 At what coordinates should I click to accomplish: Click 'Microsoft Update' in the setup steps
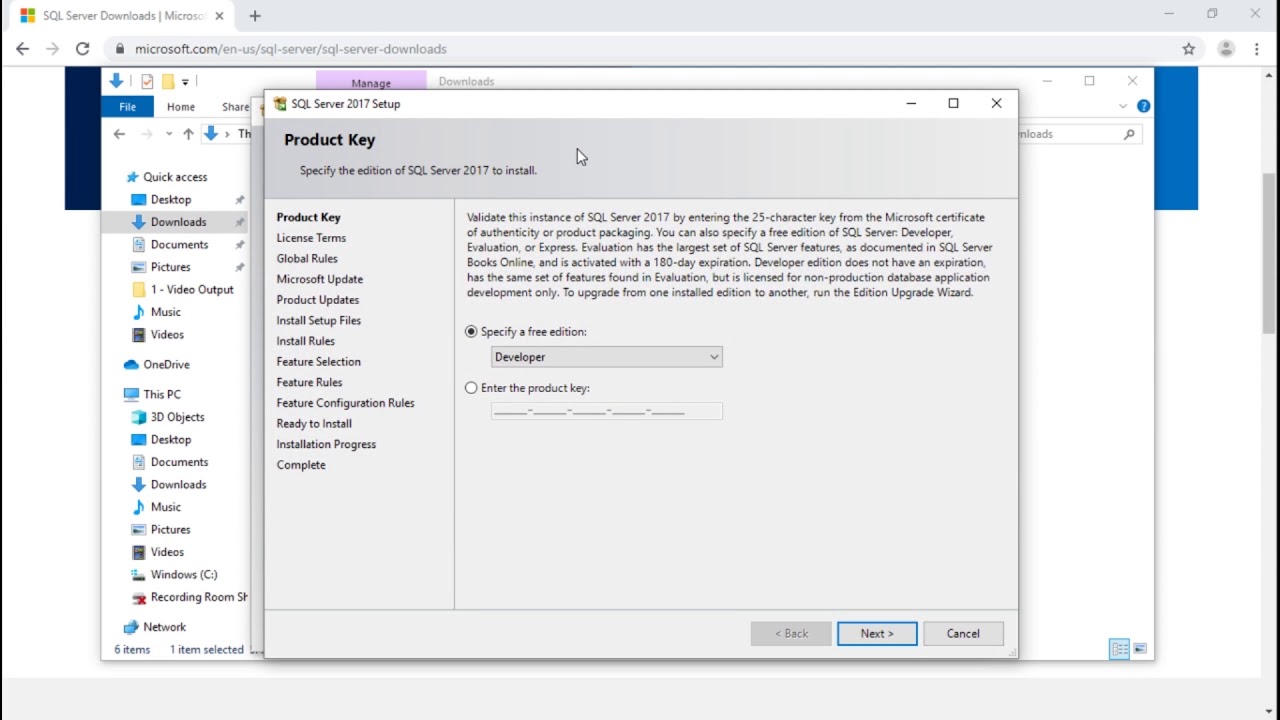tap(320, 279)
